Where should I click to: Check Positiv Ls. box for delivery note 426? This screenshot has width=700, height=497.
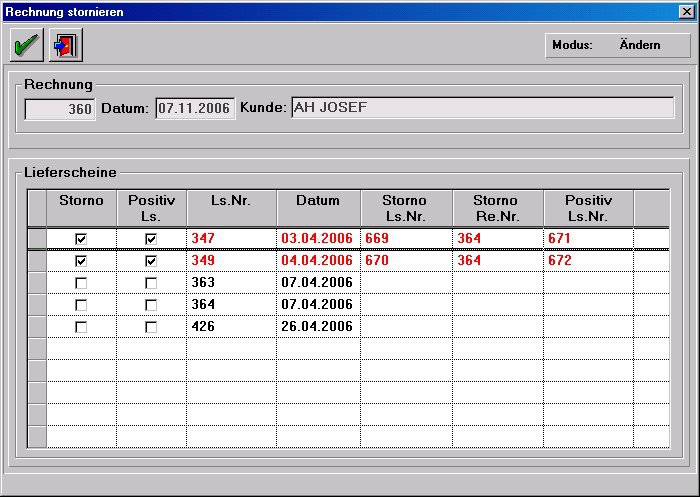(151, 327)
